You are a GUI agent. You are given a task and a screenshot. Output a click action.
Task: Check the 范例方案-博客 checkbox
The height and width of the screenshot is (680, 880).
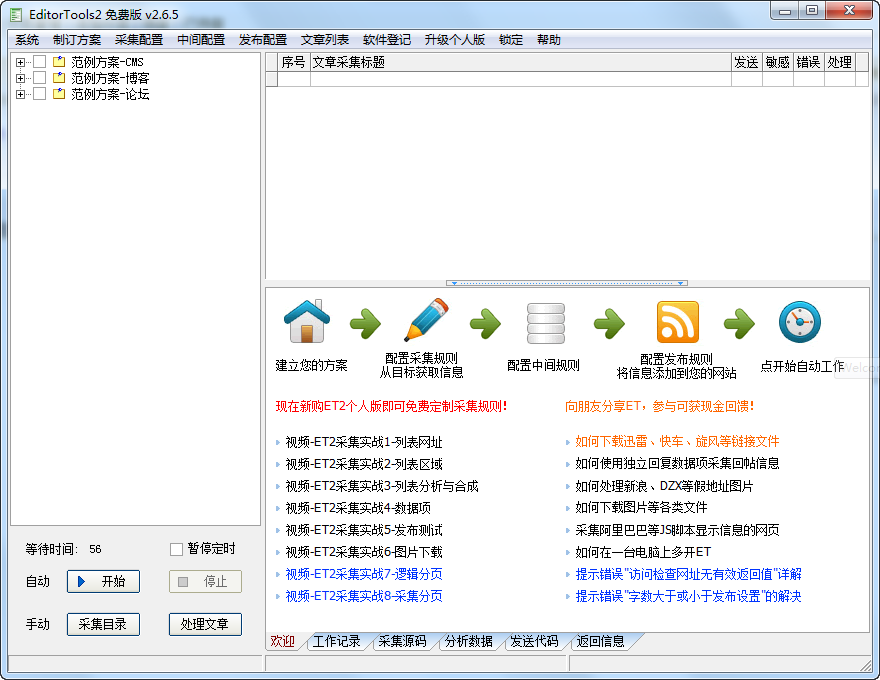(x=39, y=77)
